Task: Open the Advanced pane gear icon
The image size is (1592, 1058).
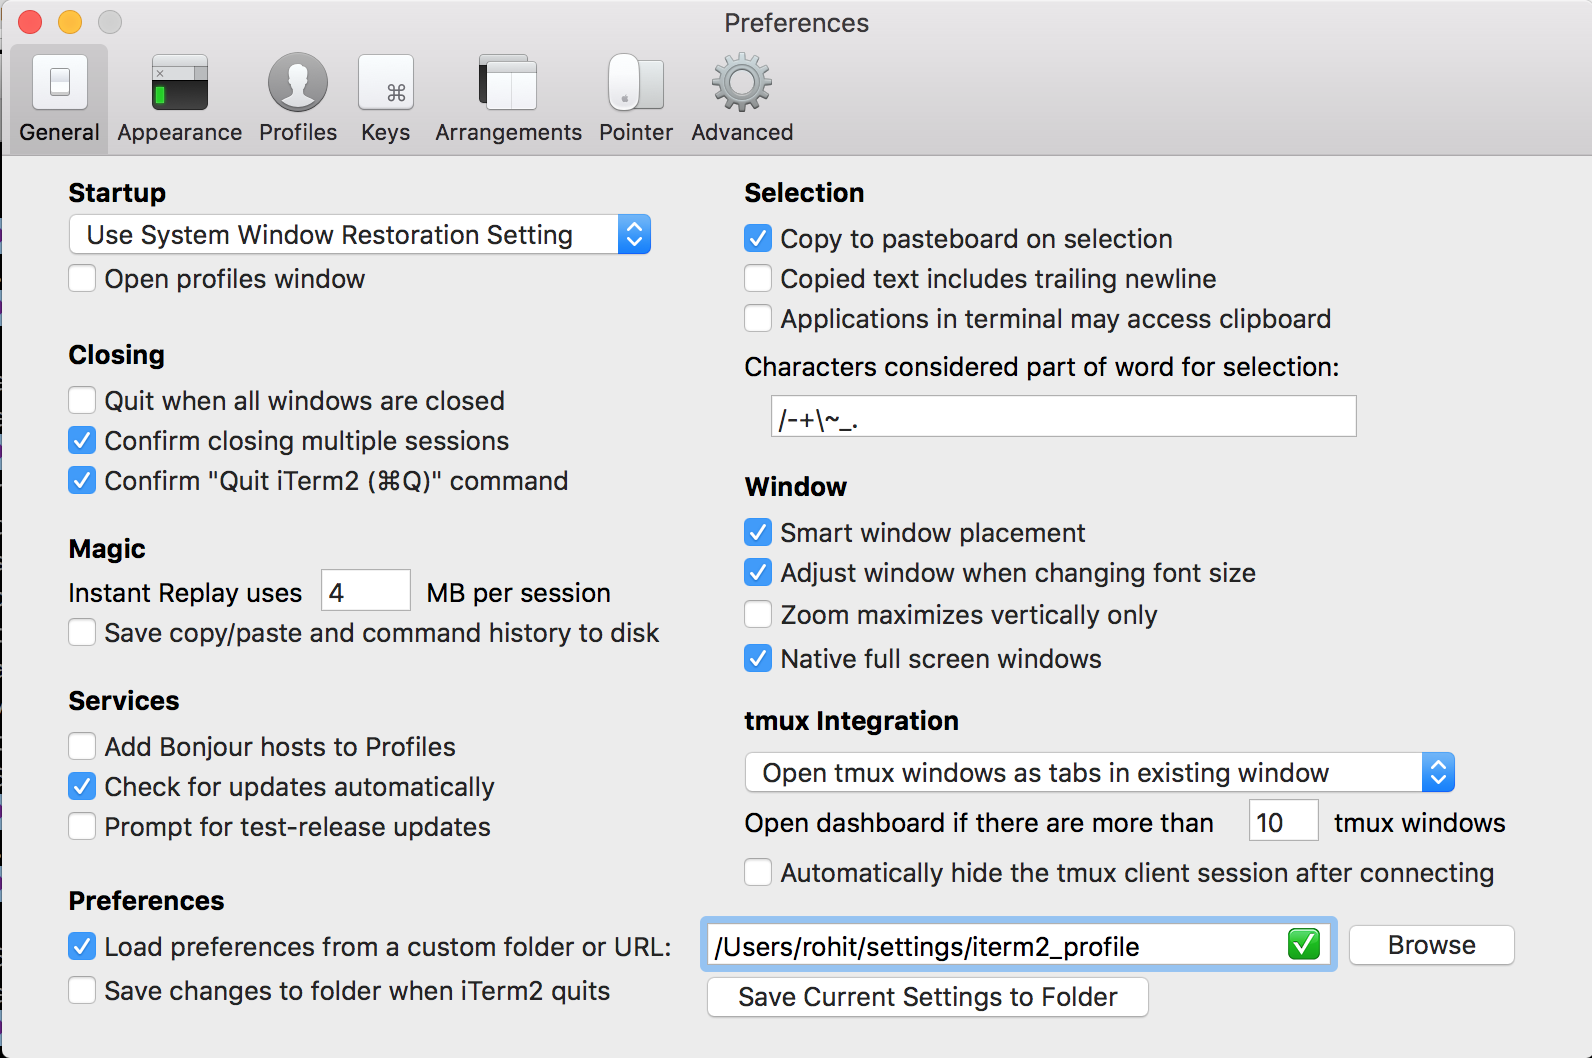Action: [x=742, y=82]
